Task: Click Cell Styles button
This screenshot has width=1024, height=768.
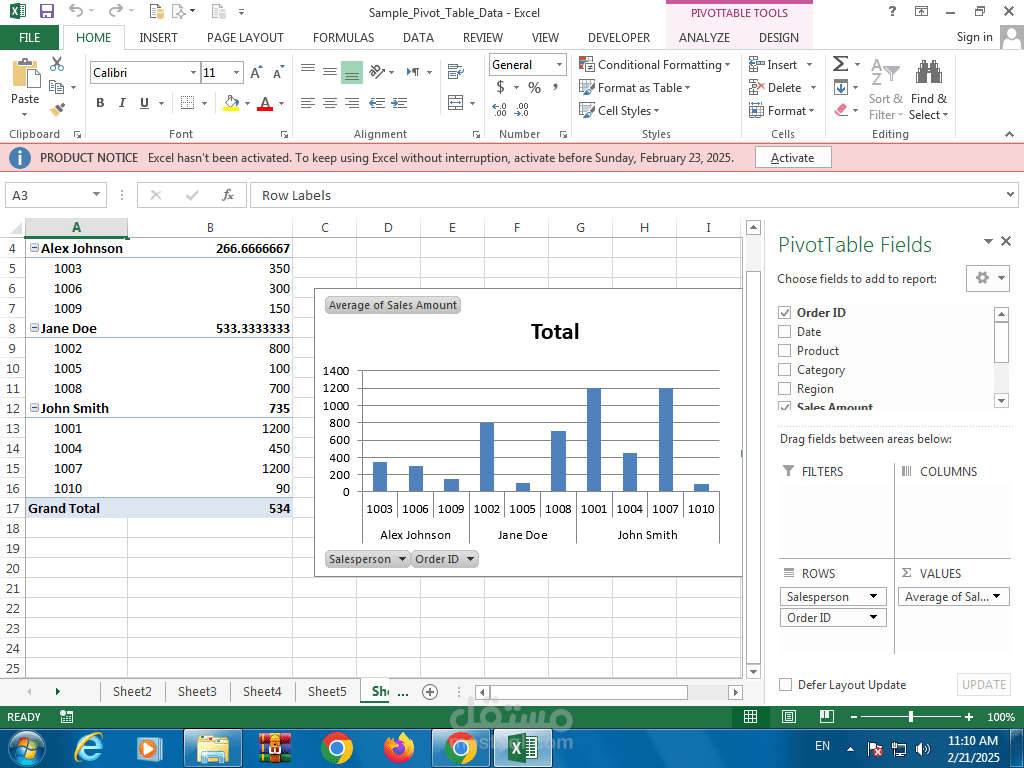Action: point(620,110)
